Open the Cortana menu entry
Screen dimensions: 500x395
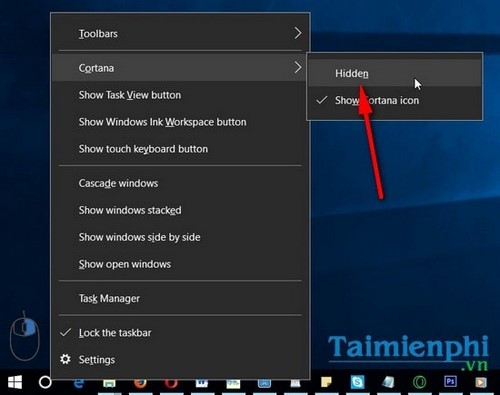coord(180,68)
